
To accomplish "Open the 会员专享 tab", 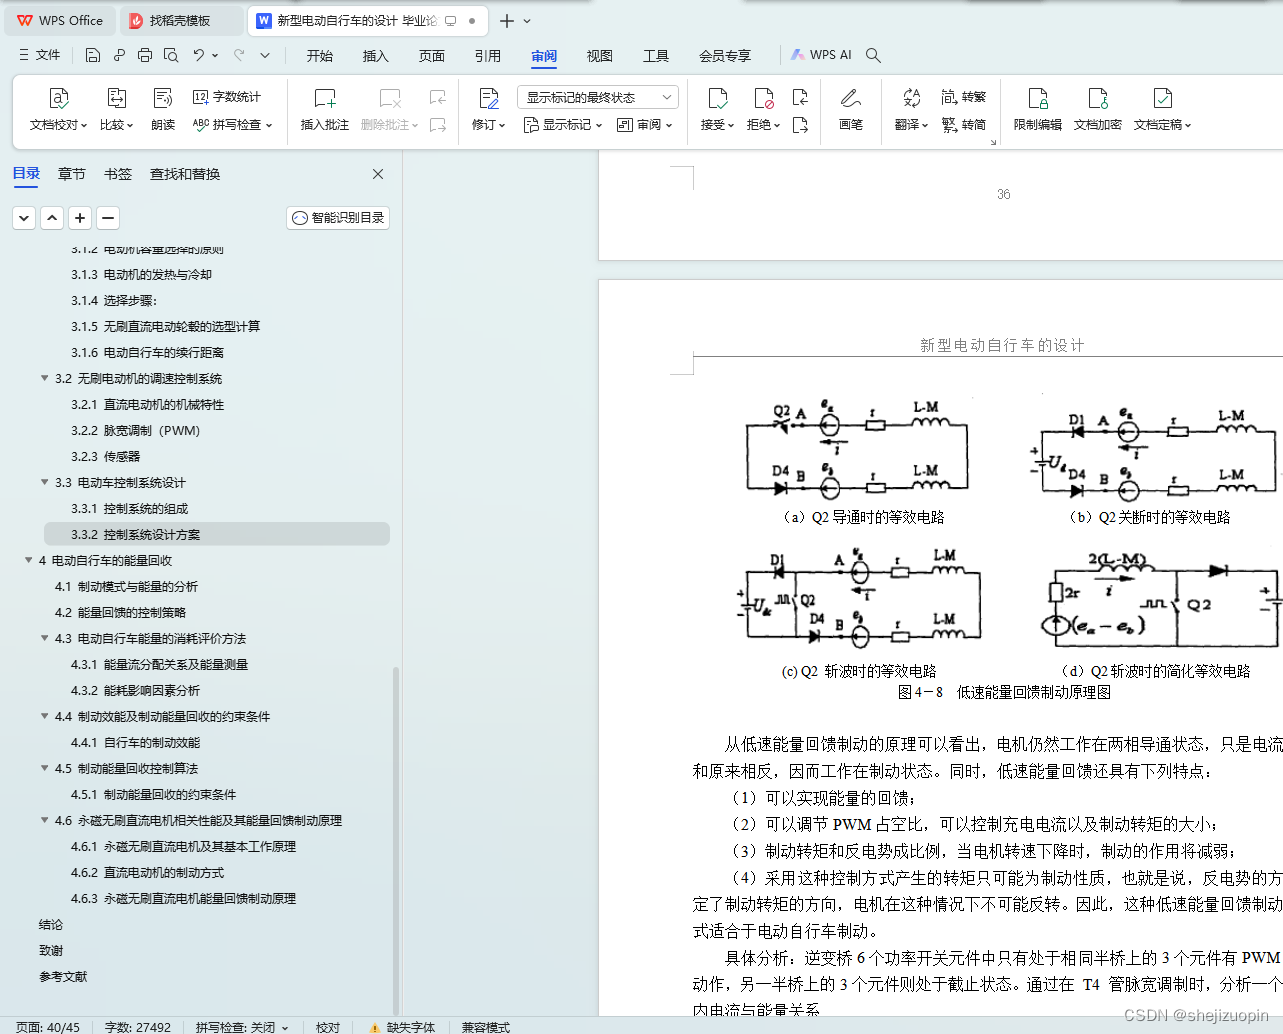I will tap(725, 56).
